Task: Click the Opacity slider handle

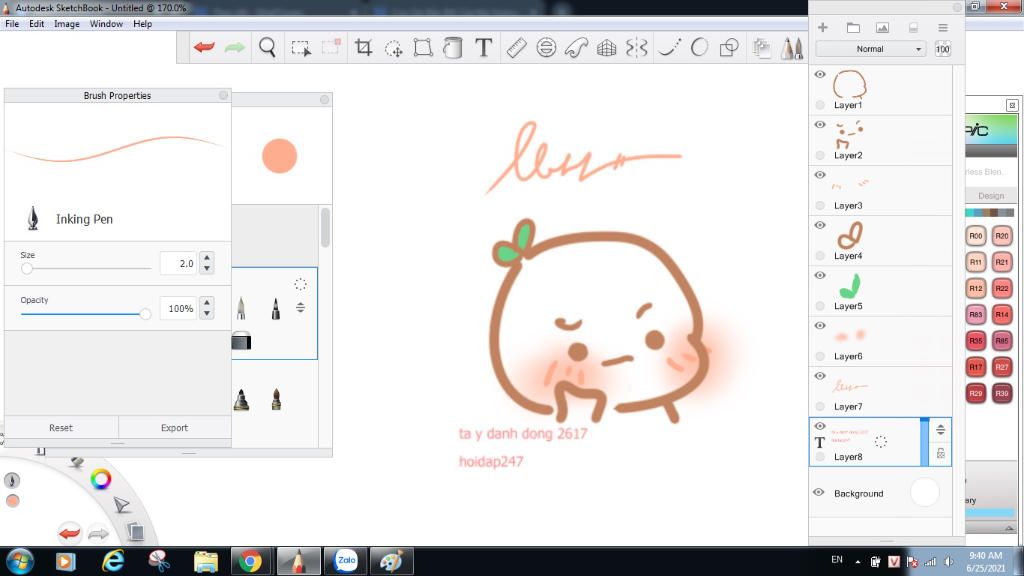Action: click(145, 314)
